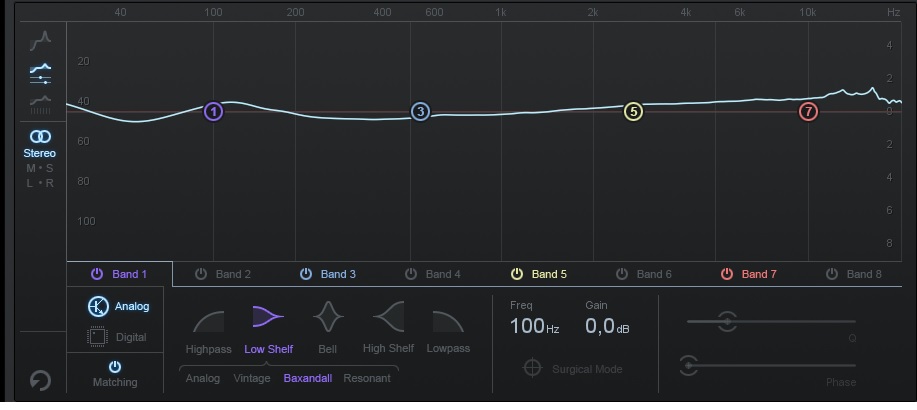Click the Freq value field showing 100 Hz

point(532,326)
